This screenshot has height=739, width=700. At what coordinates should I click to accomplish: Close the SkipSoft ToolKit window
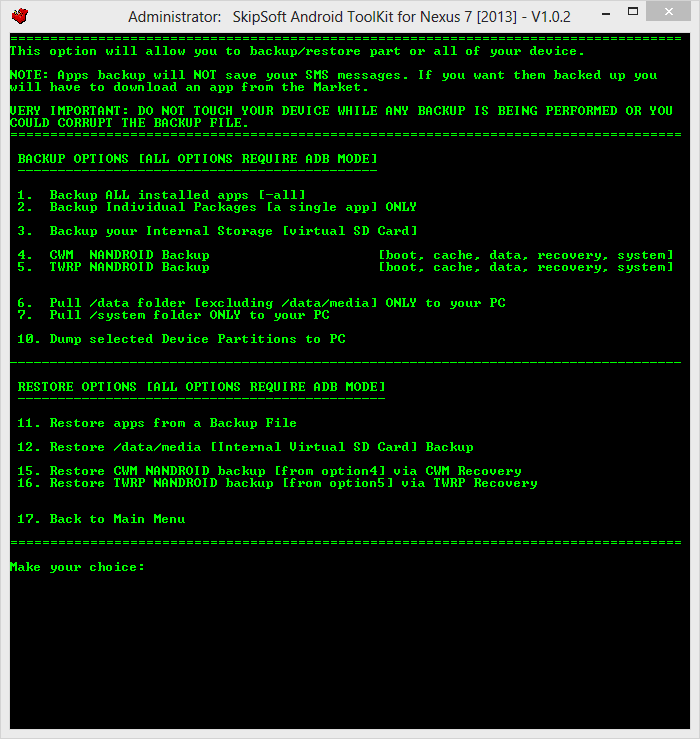click(668, 11)
